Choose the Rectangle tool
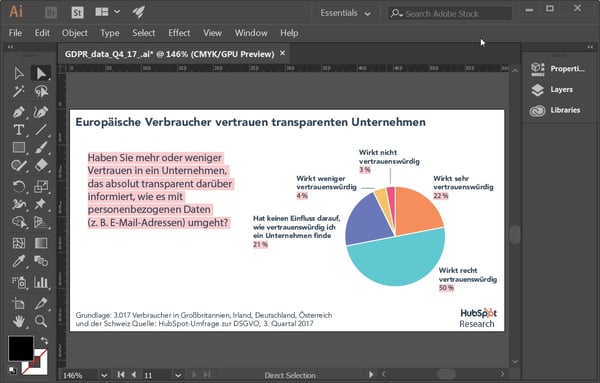The image size is (600, 383). pos(18,147)
